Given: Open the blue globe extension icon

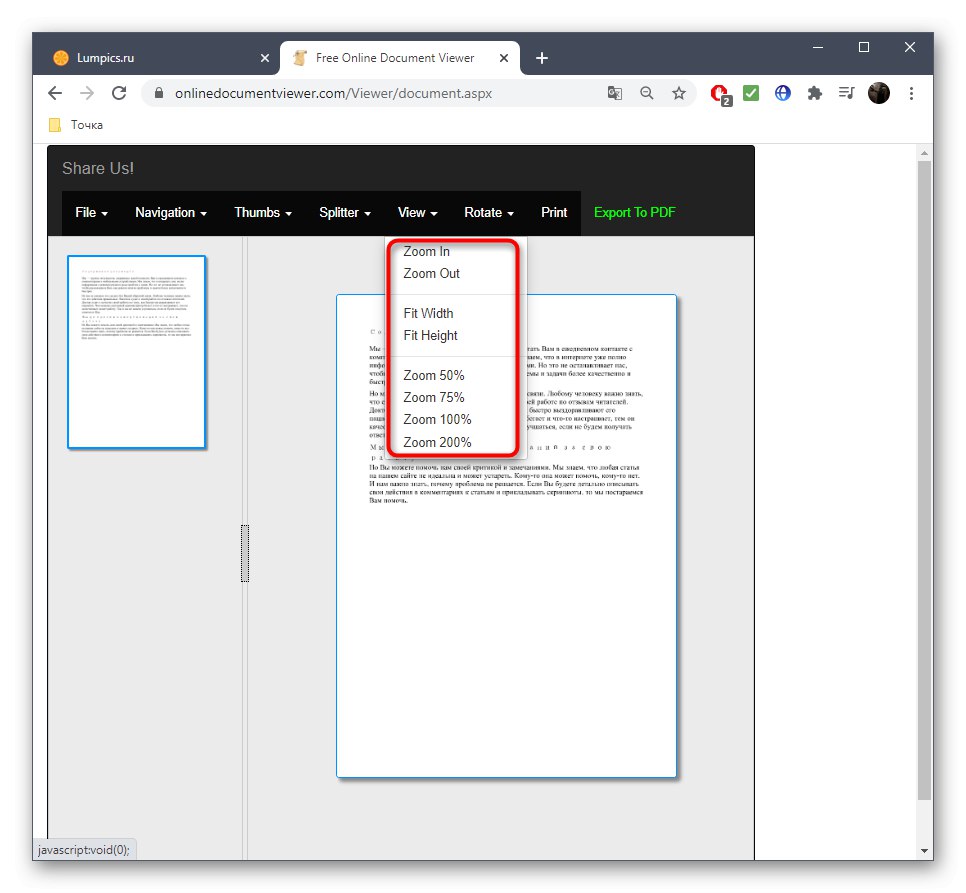Looking at the screenshot, I should point(782,93).
